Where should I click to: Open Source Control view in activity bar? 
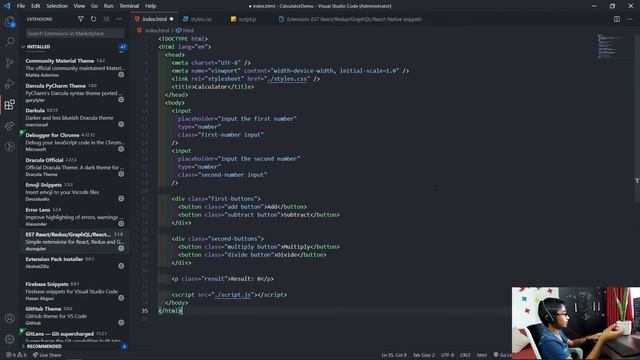pyautogui.click(x=9, y=63)
